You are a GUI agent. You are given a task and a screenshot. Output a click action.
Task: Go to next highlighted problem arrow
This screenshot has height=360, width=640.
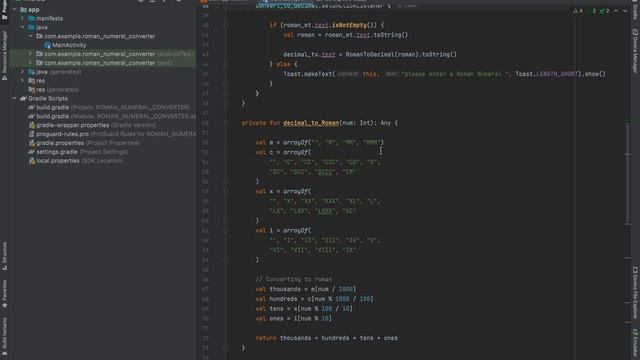click(x=625, y=11)
